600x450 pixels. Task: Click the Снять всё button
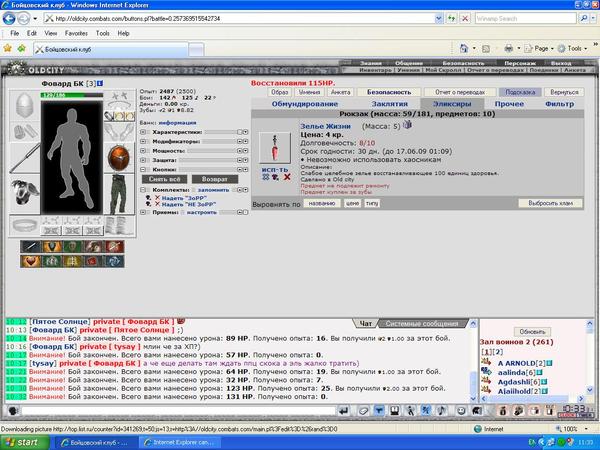coord(165,179)
